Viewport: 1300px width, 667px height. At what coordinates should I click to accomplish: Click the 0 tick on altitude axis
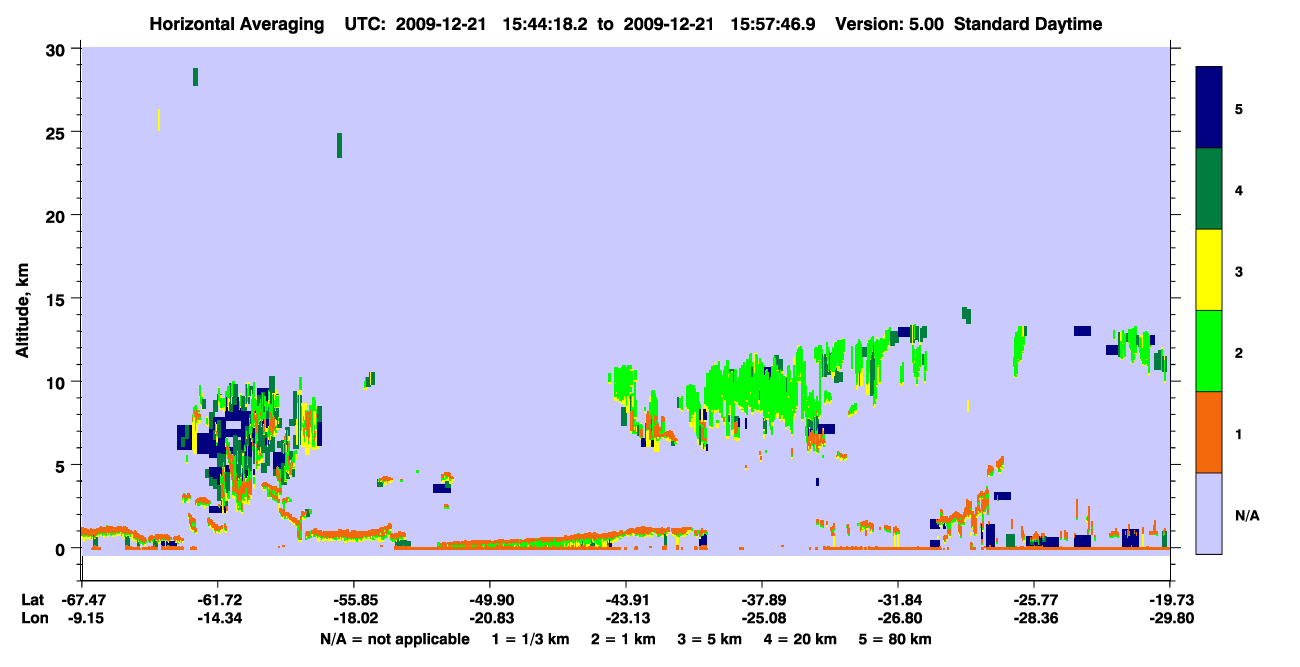[x=62, y=548]
